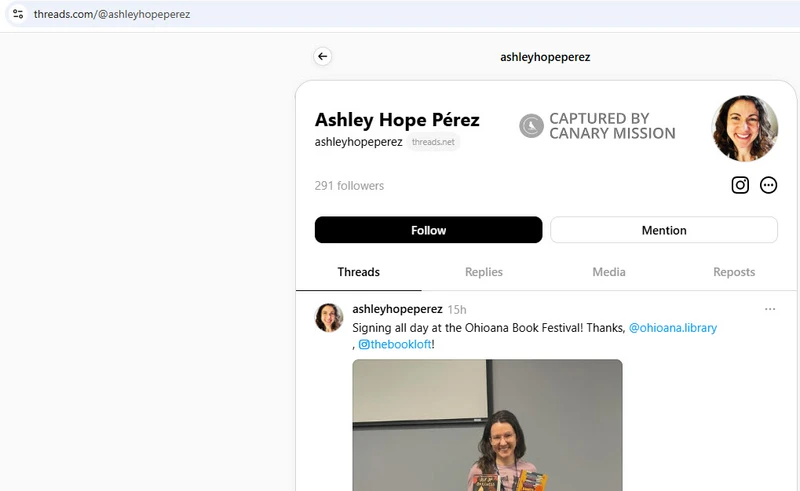This screenshot has height=491, width=800.
Task: Click the threads.com address bar URL
Action: (x=112, y=14)
